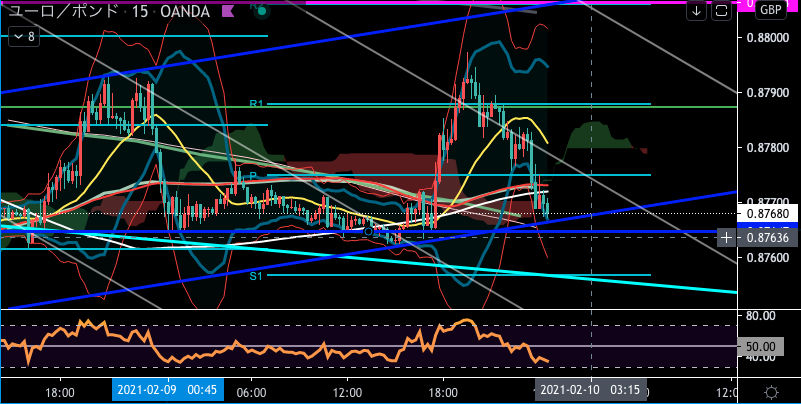
Task: Click the 0.88000 price scale label
Action: coord(765,38)
